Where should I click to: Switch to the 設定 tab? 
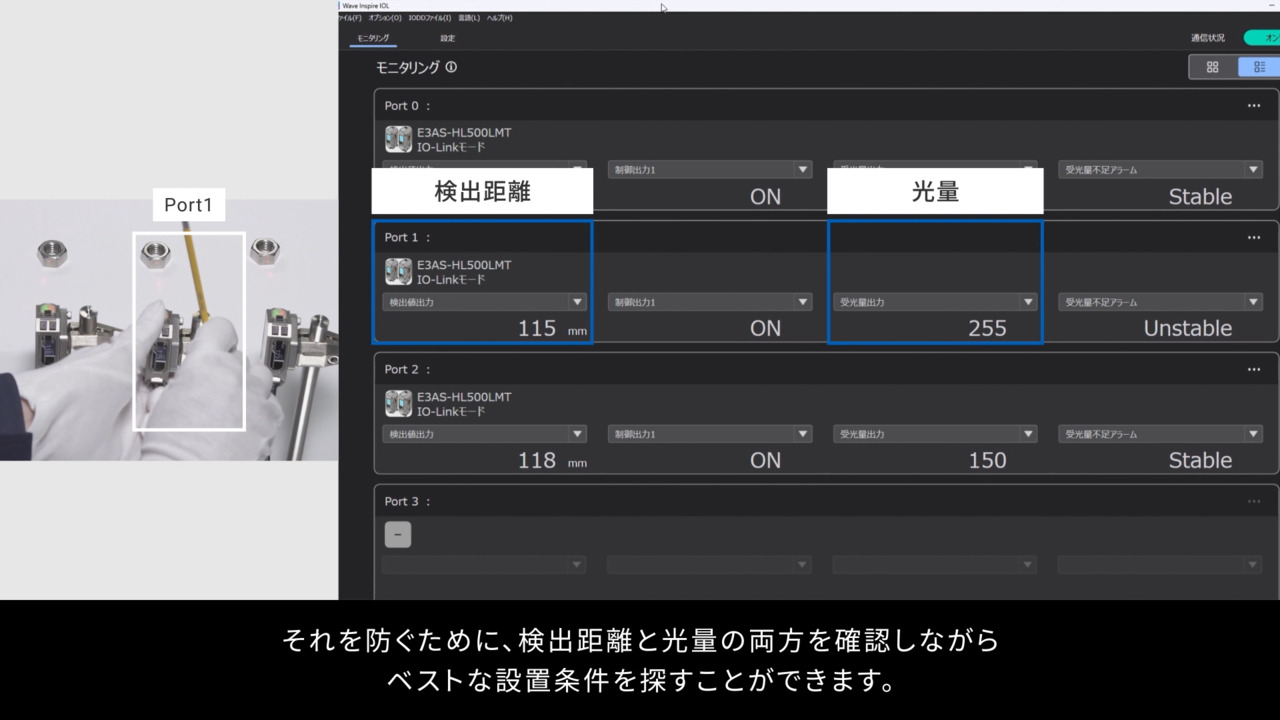click(447, 38)
